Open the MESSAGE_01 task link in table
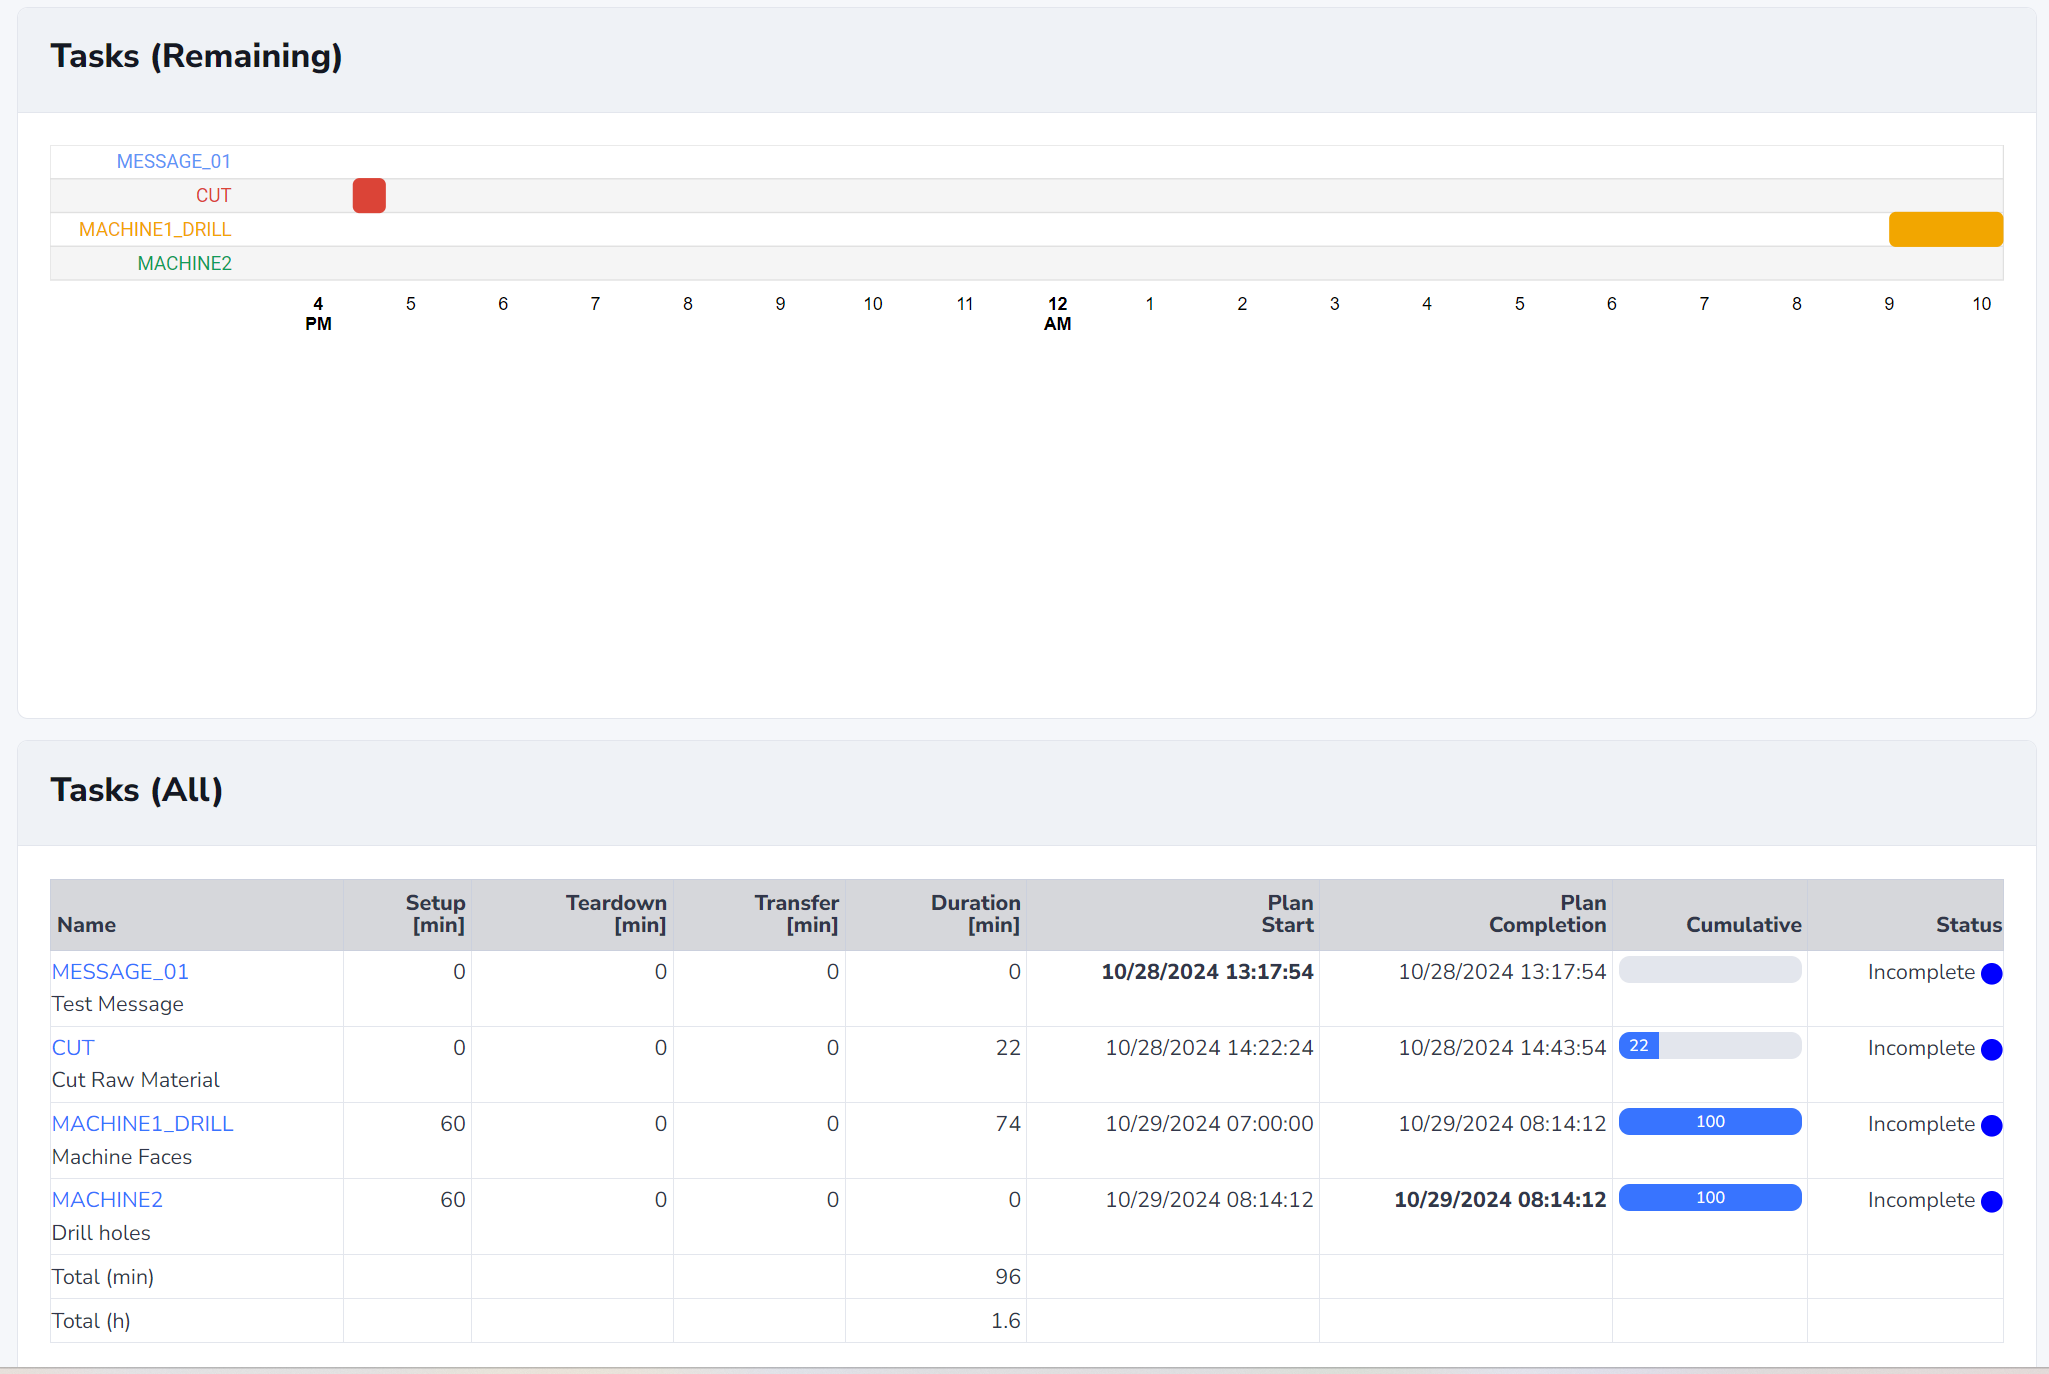Image resolution: width=2049 pixels, height=1374 pixels. coord(120,971)
